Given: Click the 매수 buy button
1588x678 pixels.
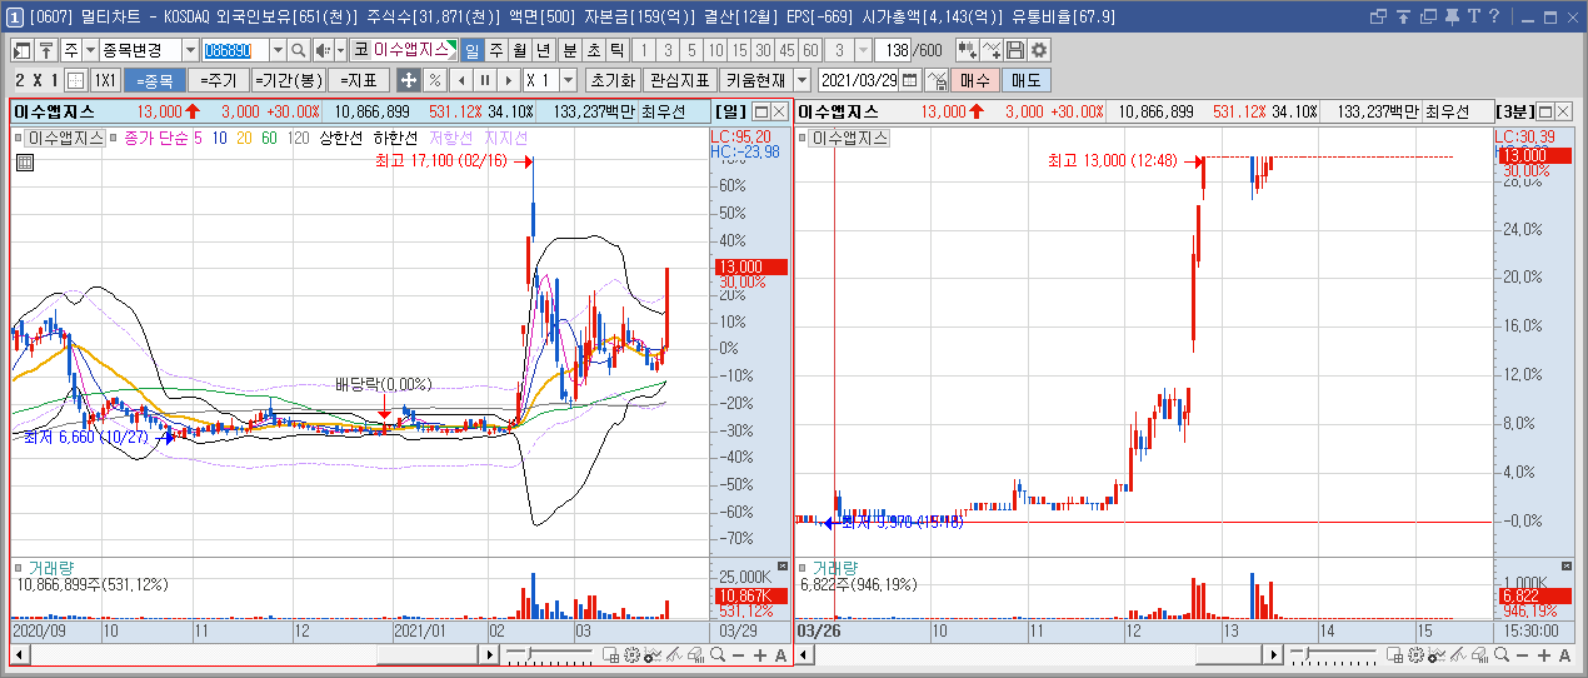Looking at the screenshot, I should (x=975, y=80).
